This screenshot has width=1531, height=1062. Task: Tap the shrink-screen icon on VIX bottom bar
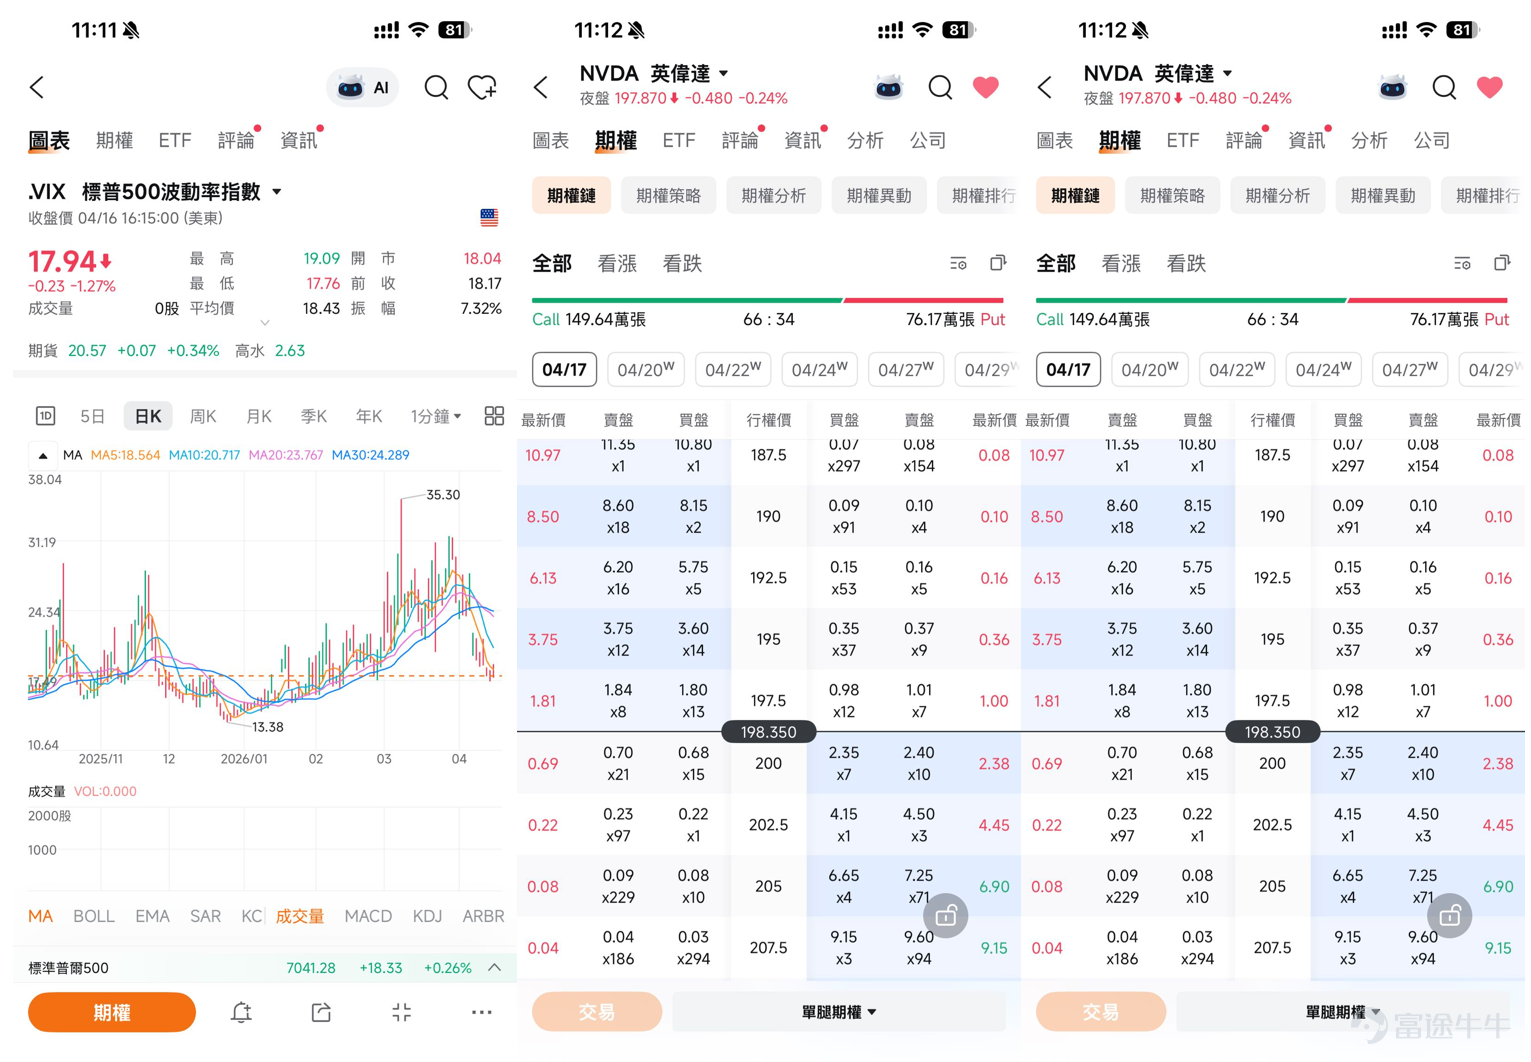[x=401, y=1012]
